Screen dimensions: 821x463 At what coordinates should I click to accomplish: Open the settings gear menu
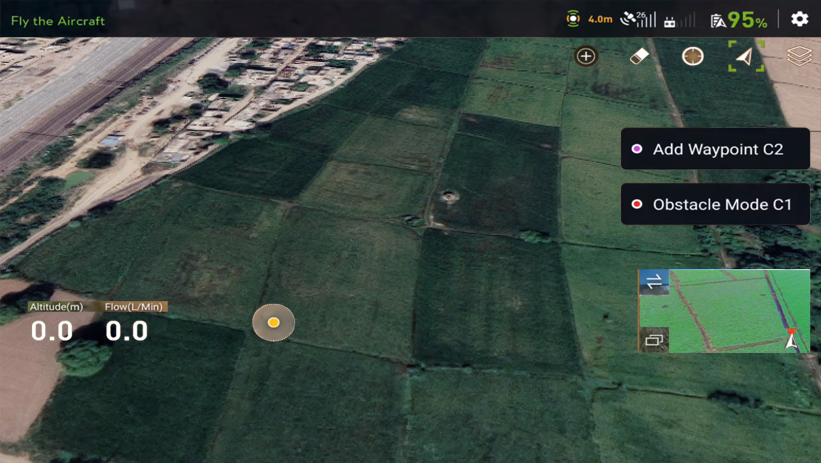tap(799, 19)
